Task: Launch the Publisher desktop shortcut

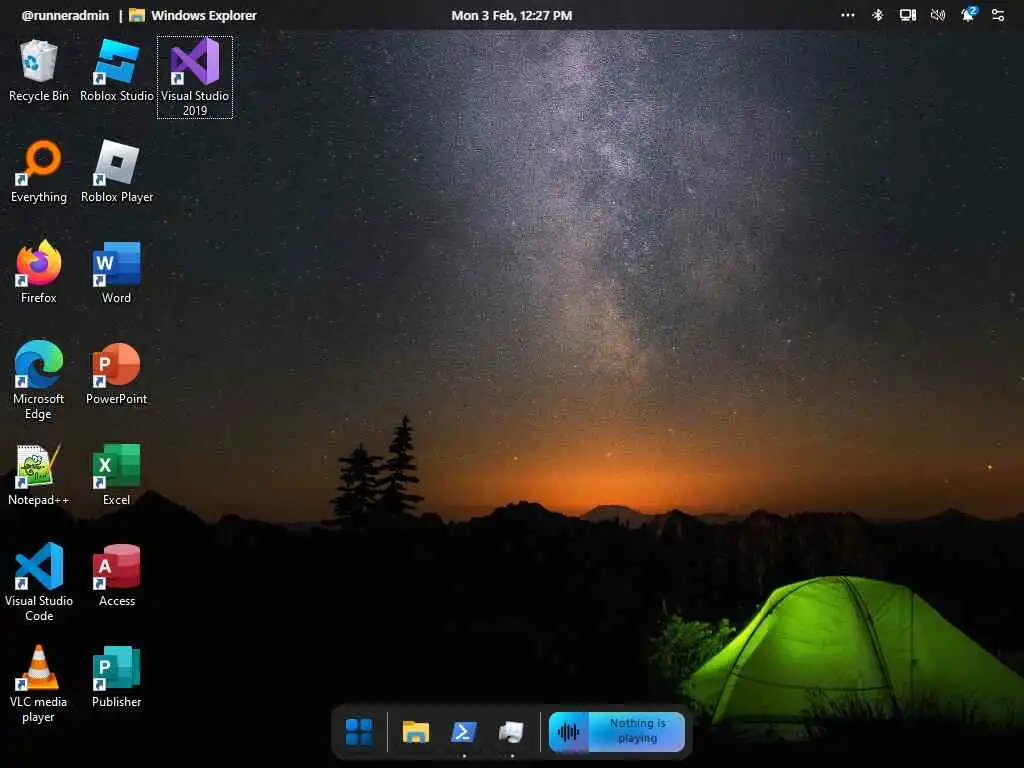Action: coord(116,677)
